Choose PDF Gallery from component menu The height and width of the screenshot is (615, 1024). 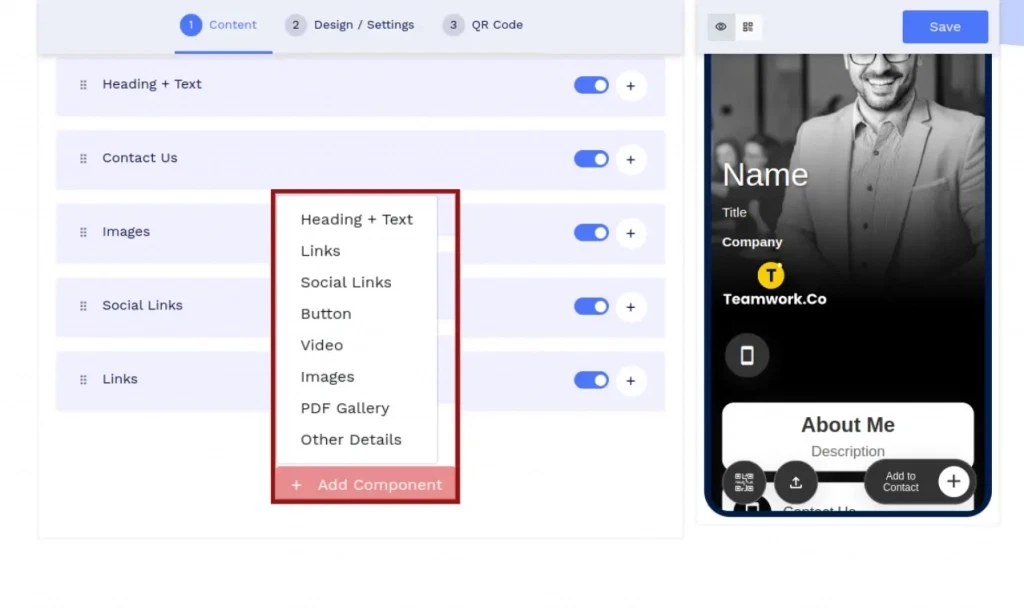[345, 408]
